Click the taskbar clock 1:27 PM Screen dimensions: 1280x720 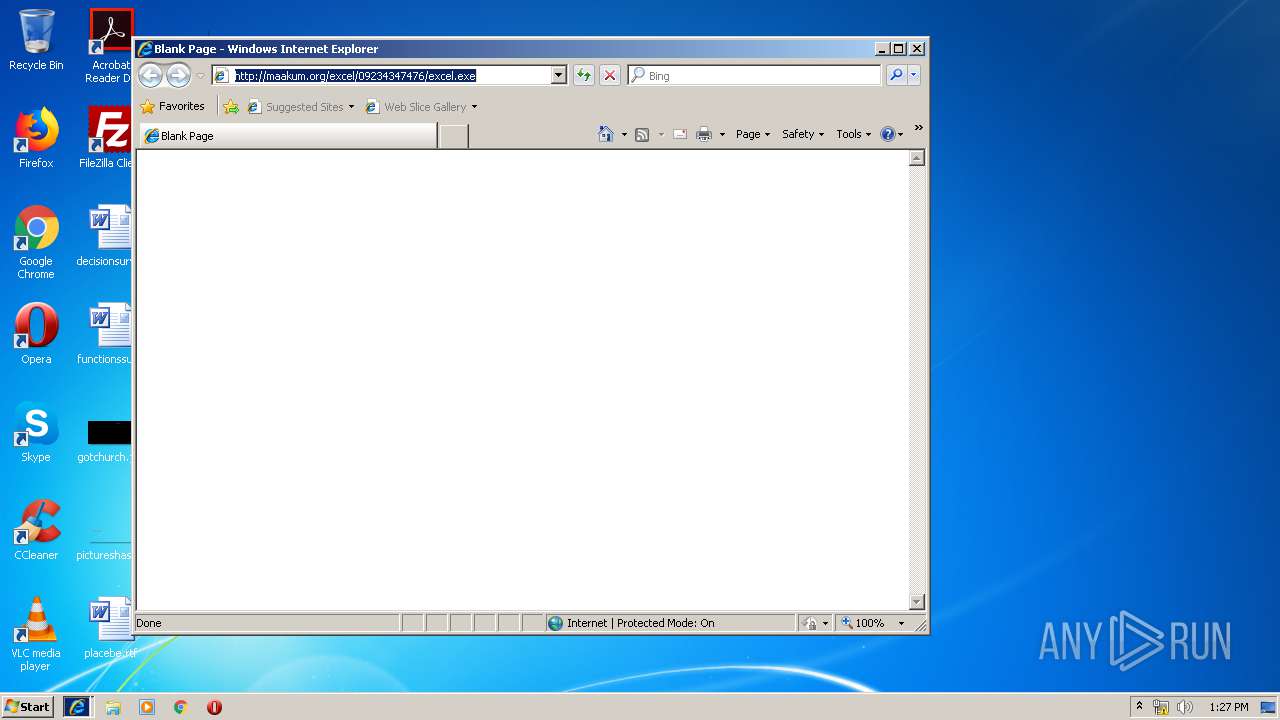(x=1228, y=707)
